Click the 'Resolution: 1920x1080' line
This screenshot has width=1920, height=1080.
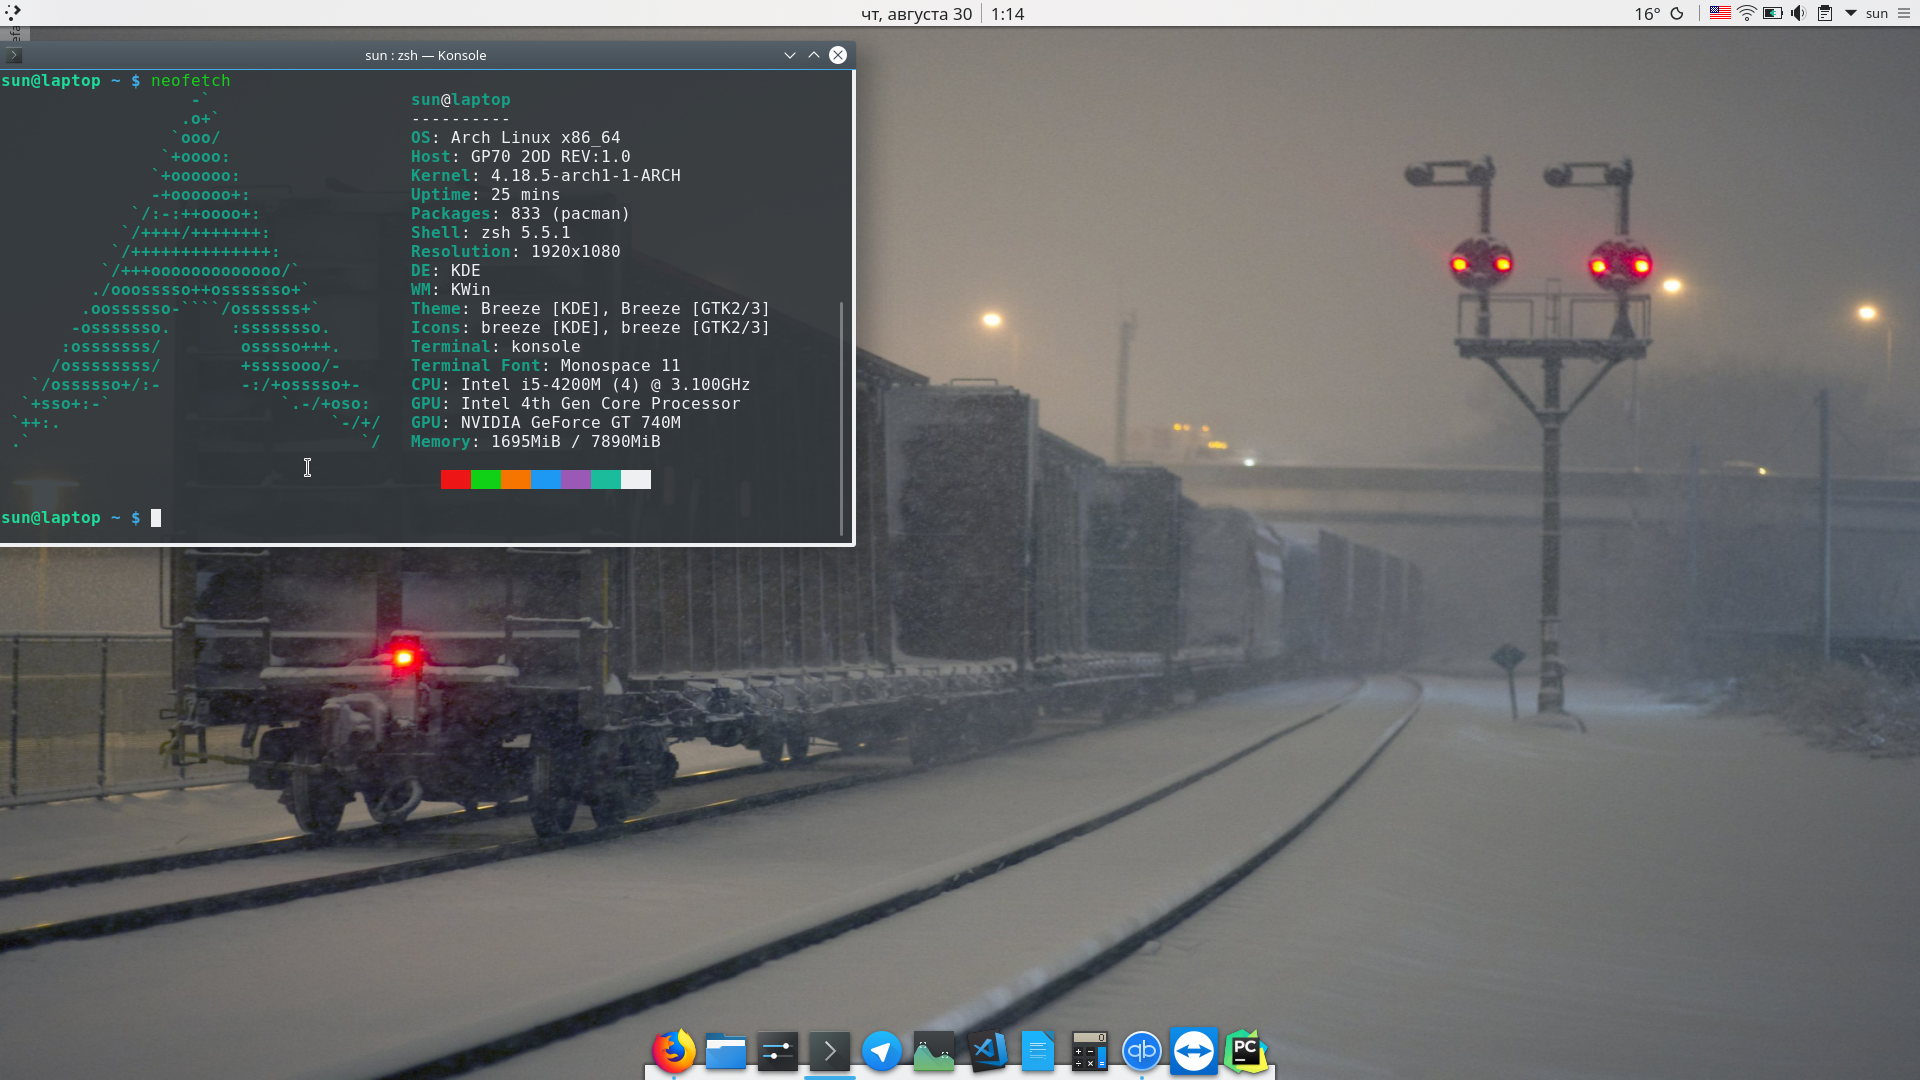pyautogui.click(x=515, y=251)
